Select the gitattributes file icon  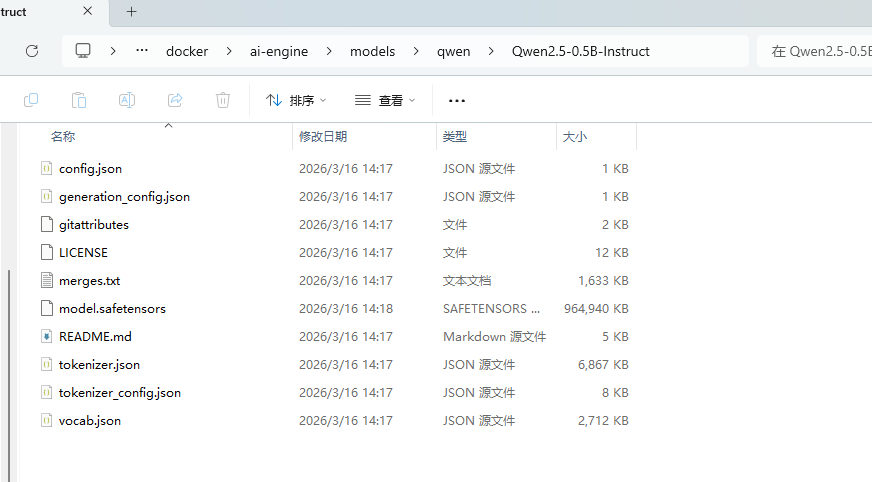coord(47,225)
